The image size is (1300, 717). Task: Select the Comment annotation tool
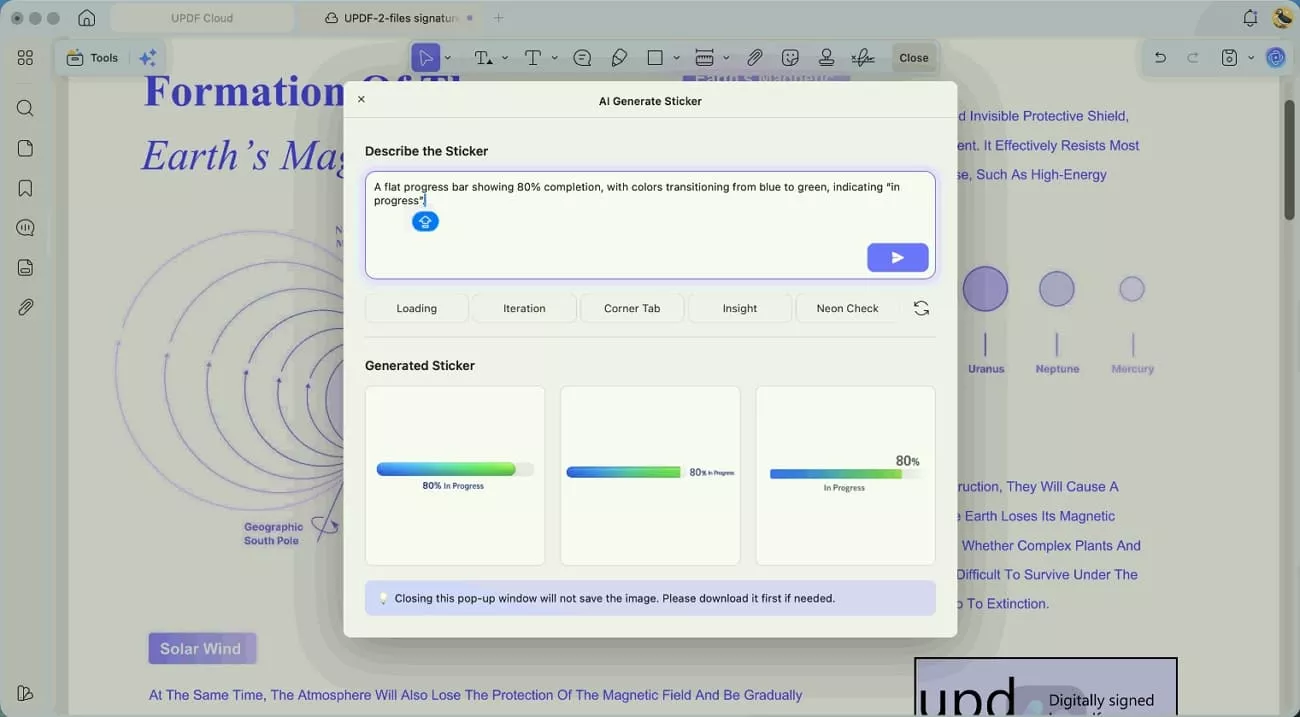pyautogui.click(x=582, y=57)
